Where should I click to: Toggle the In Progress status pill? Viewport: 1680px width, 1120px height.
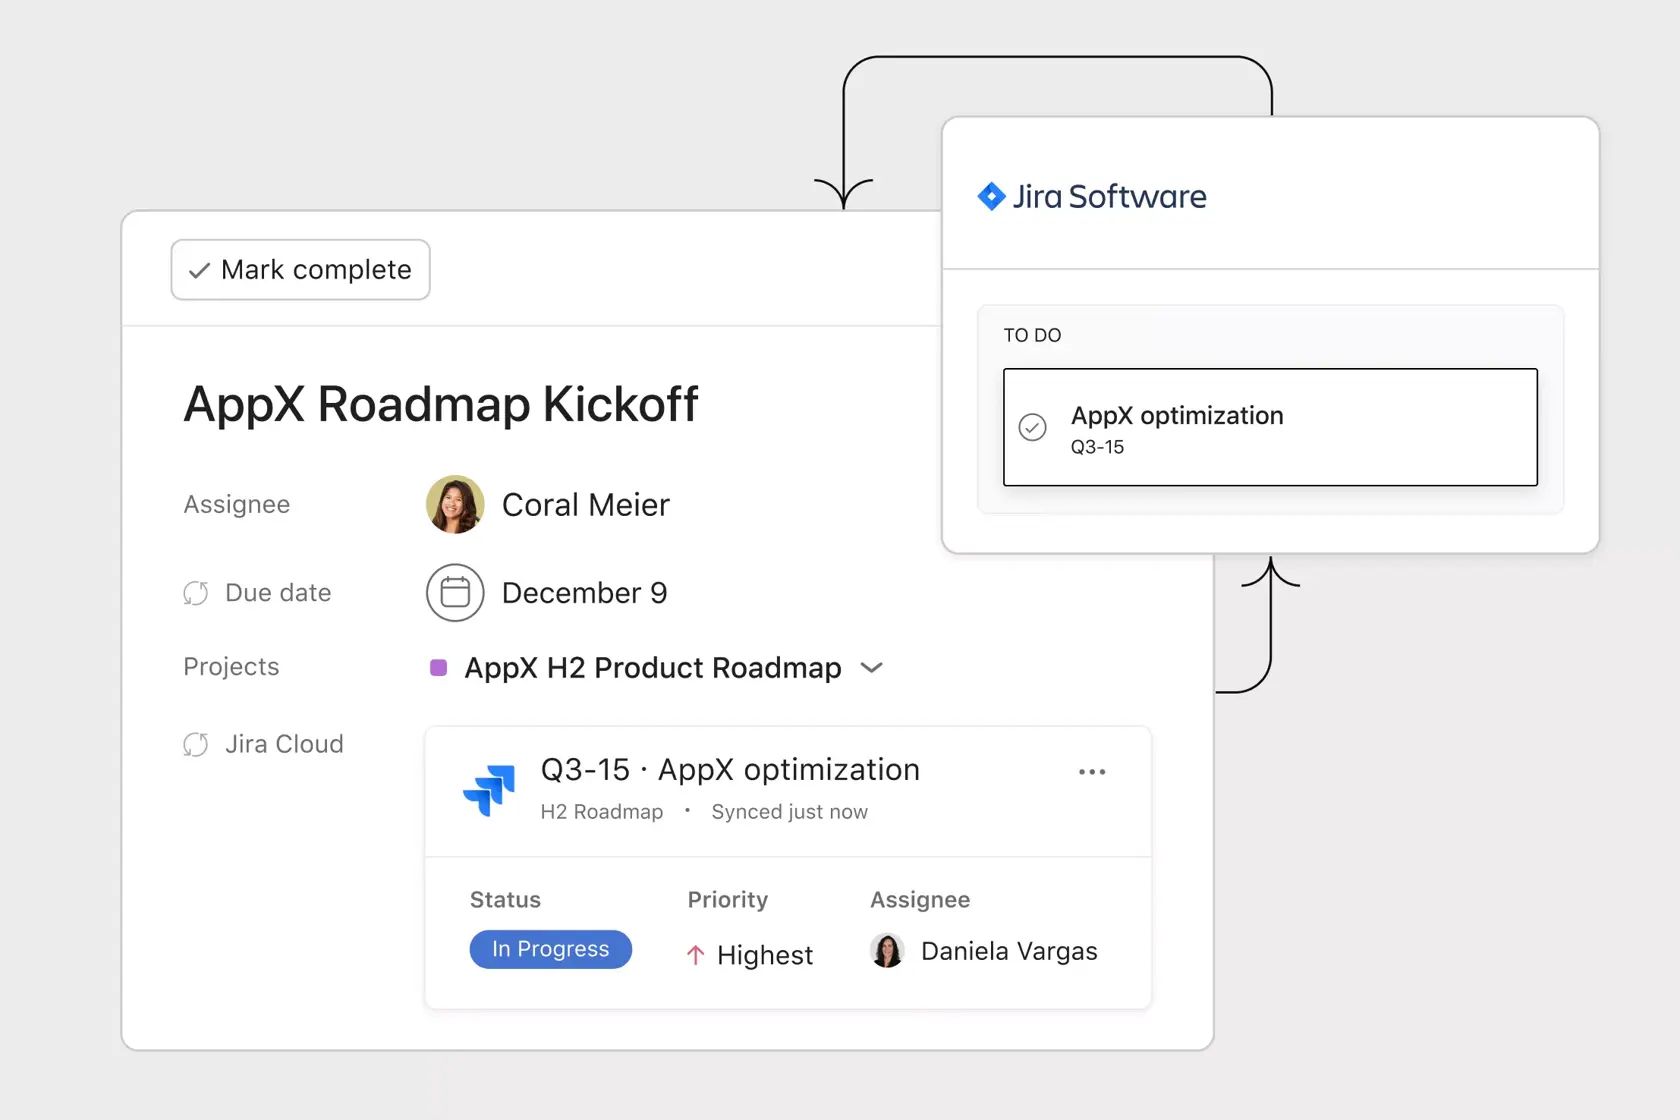click(550, 949)
